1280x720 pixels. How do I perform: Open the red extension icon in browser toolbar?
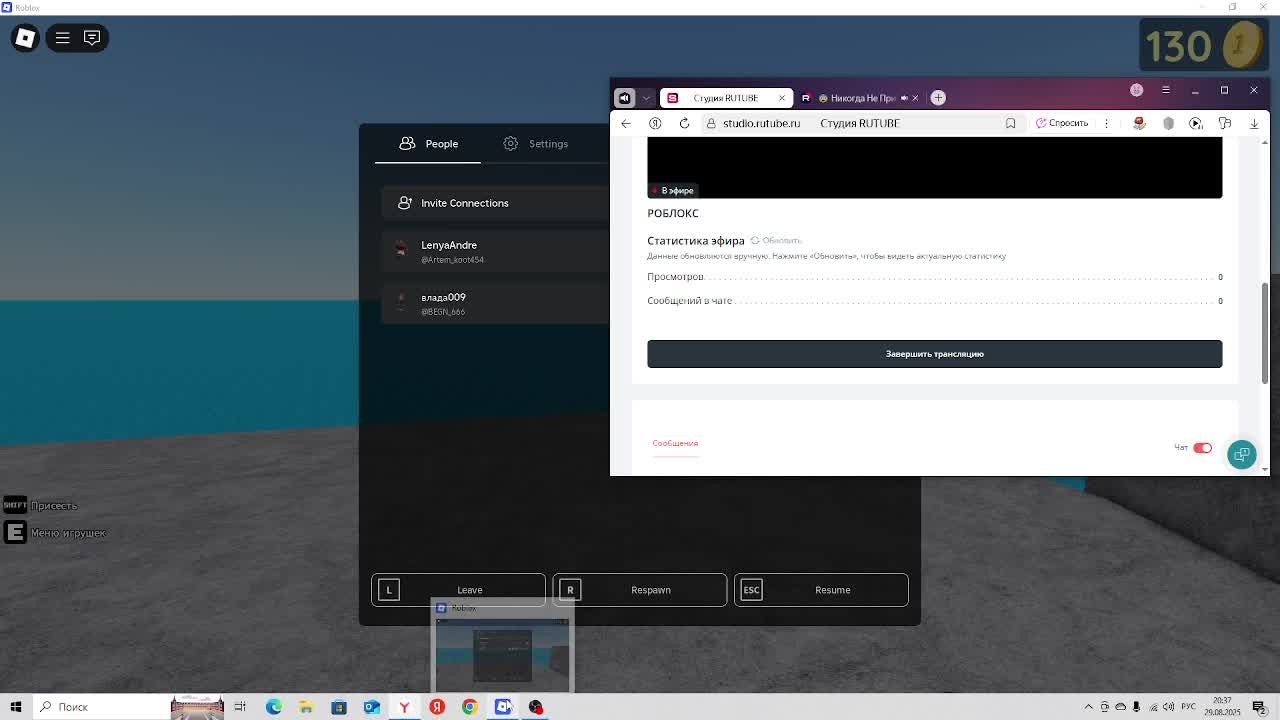click(1139, 123)
